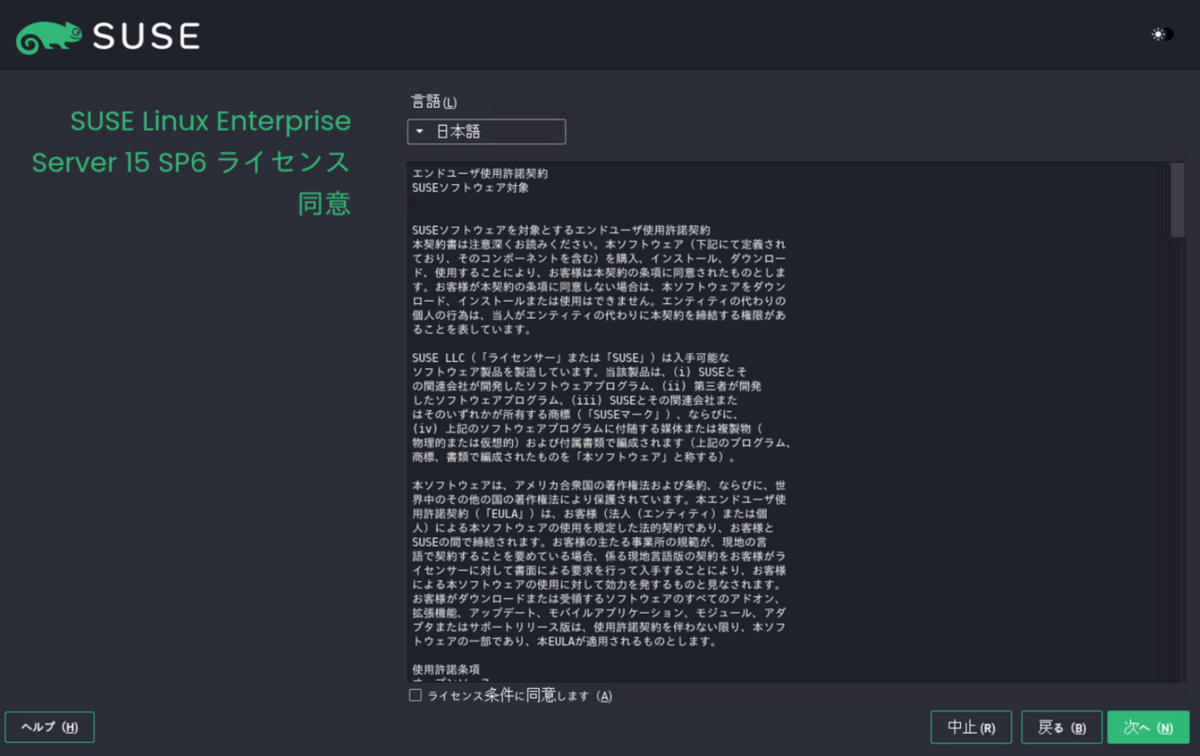Image resolution: width=1200 pixels, height=756 pixels.
Task: Open help via the ヘルプ(H) button
Action: [50, 727]
